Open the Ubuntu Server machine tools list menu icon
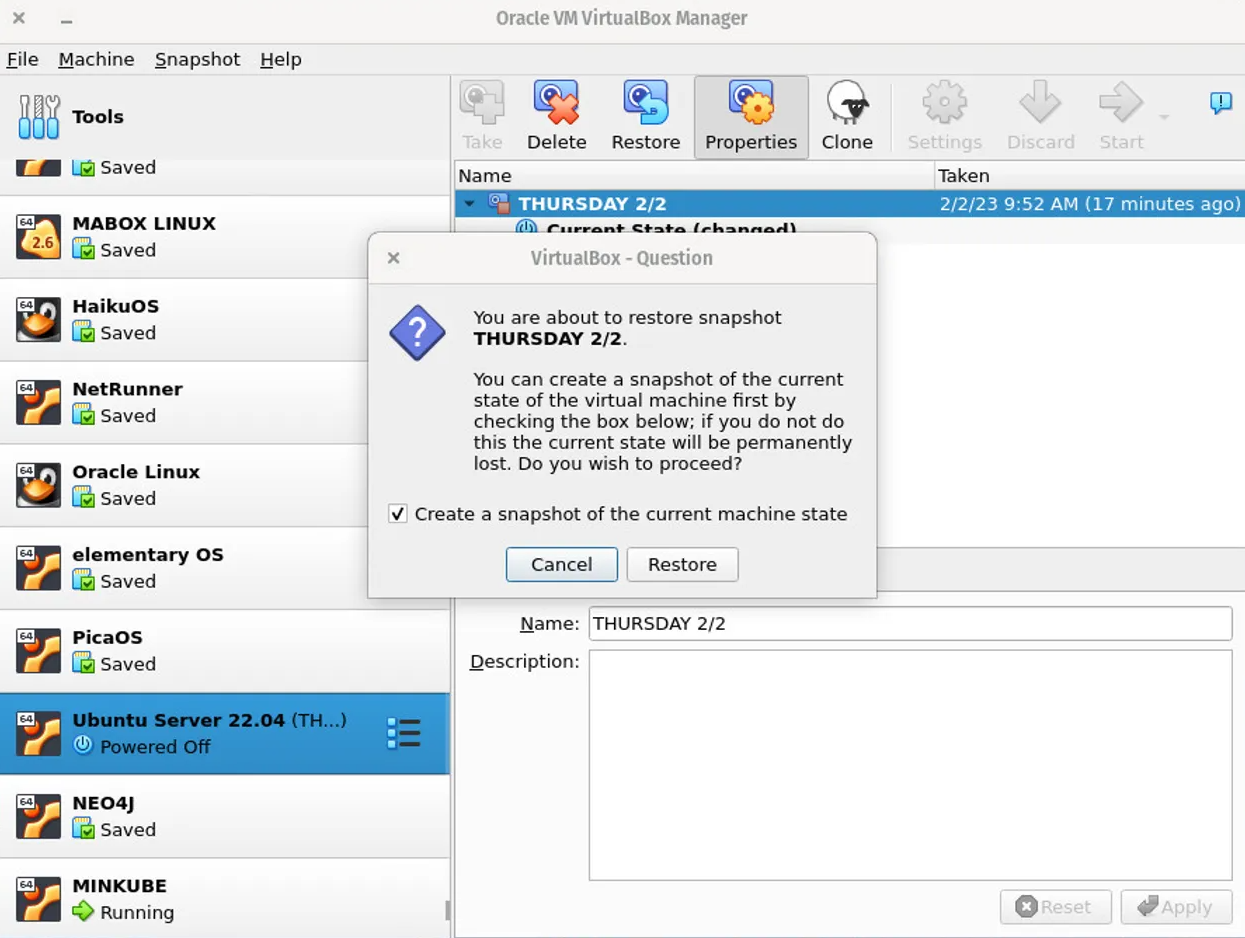 (x=403, y=734)
